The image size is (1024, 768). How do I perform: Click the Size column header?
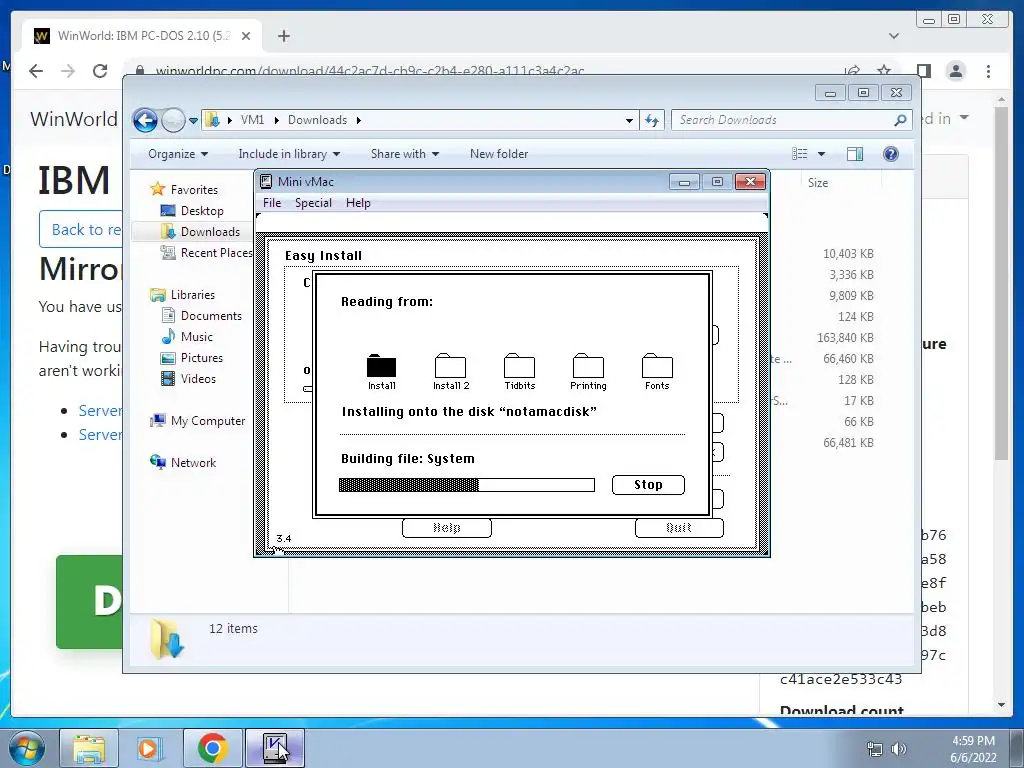[x=818, y=183]
